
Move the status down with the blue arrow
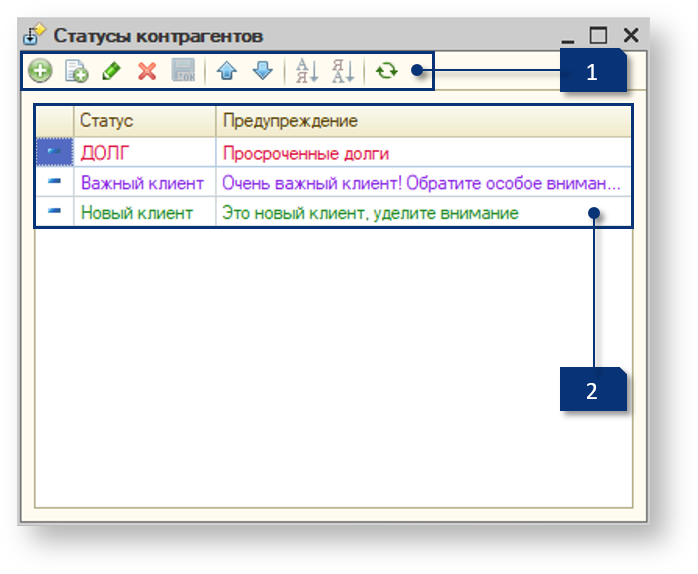click(x=263, y=70)
